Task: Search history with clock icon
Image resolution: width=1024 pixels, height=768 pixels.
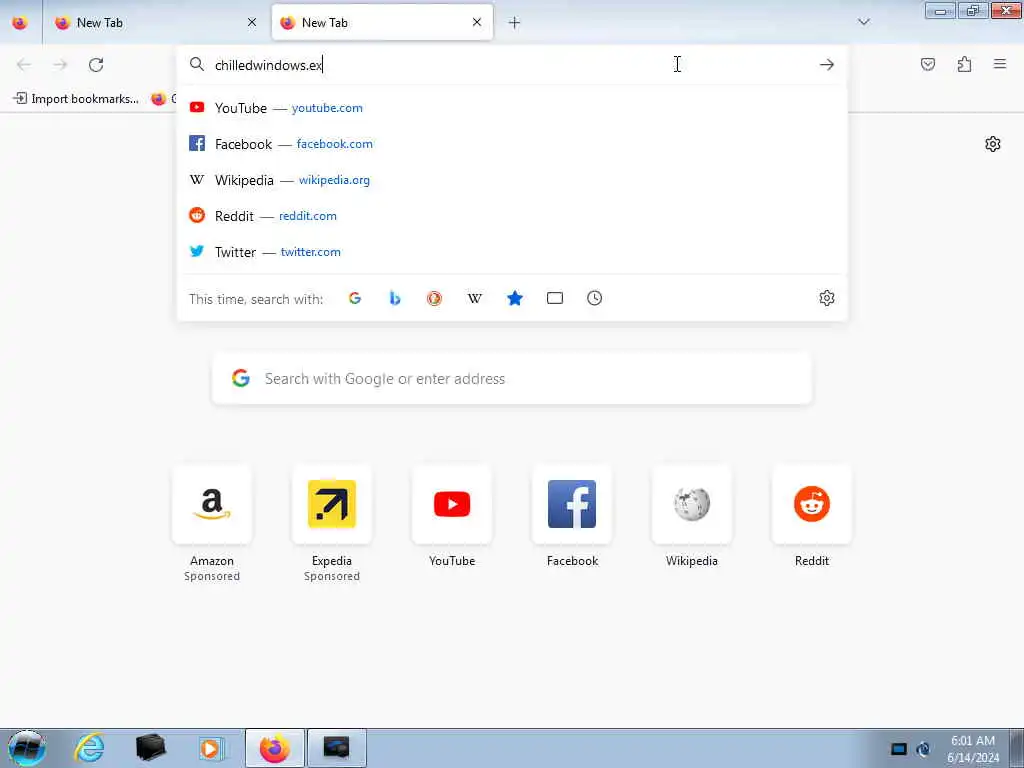Action: click(594, 298)
